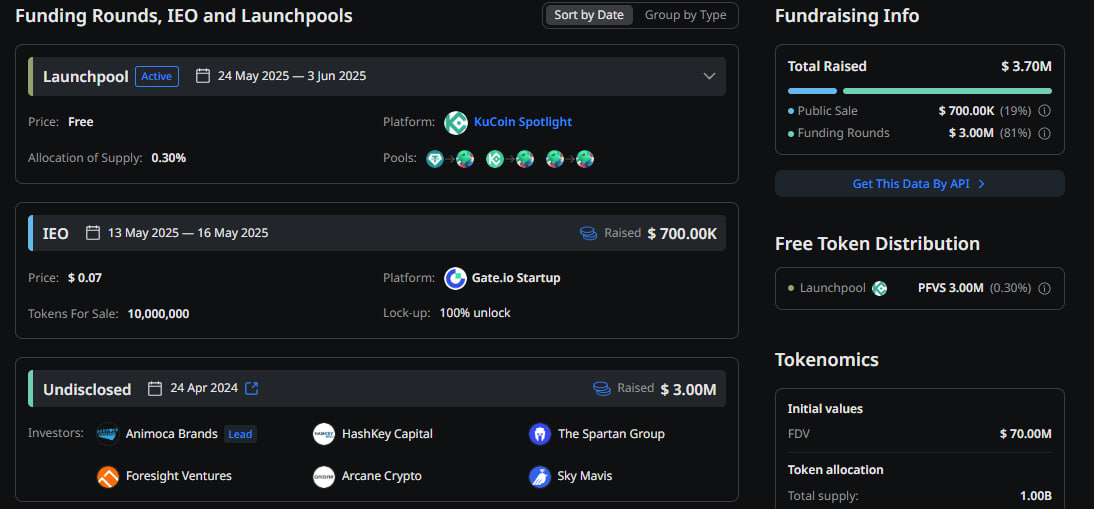Click the KuCoin Spotlight platform logo

(456, 122)
